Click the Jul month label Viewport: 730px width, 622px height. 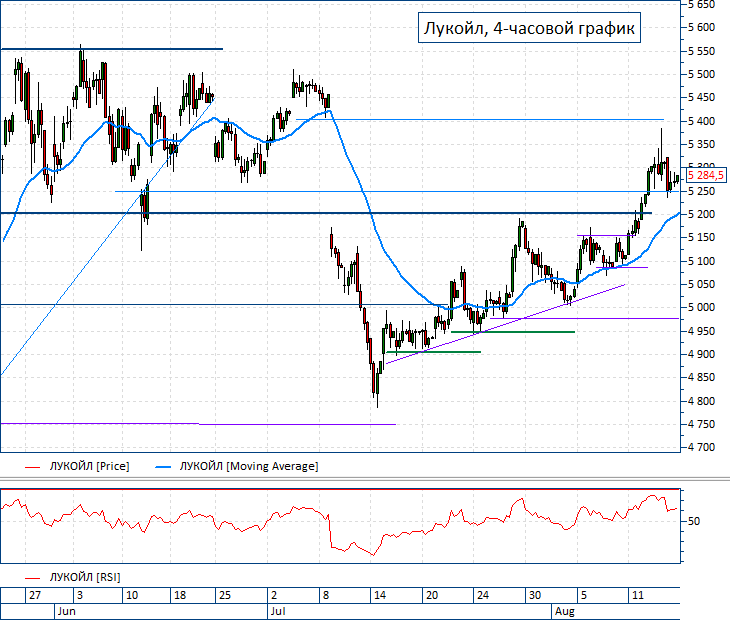(x=277, y=612)
